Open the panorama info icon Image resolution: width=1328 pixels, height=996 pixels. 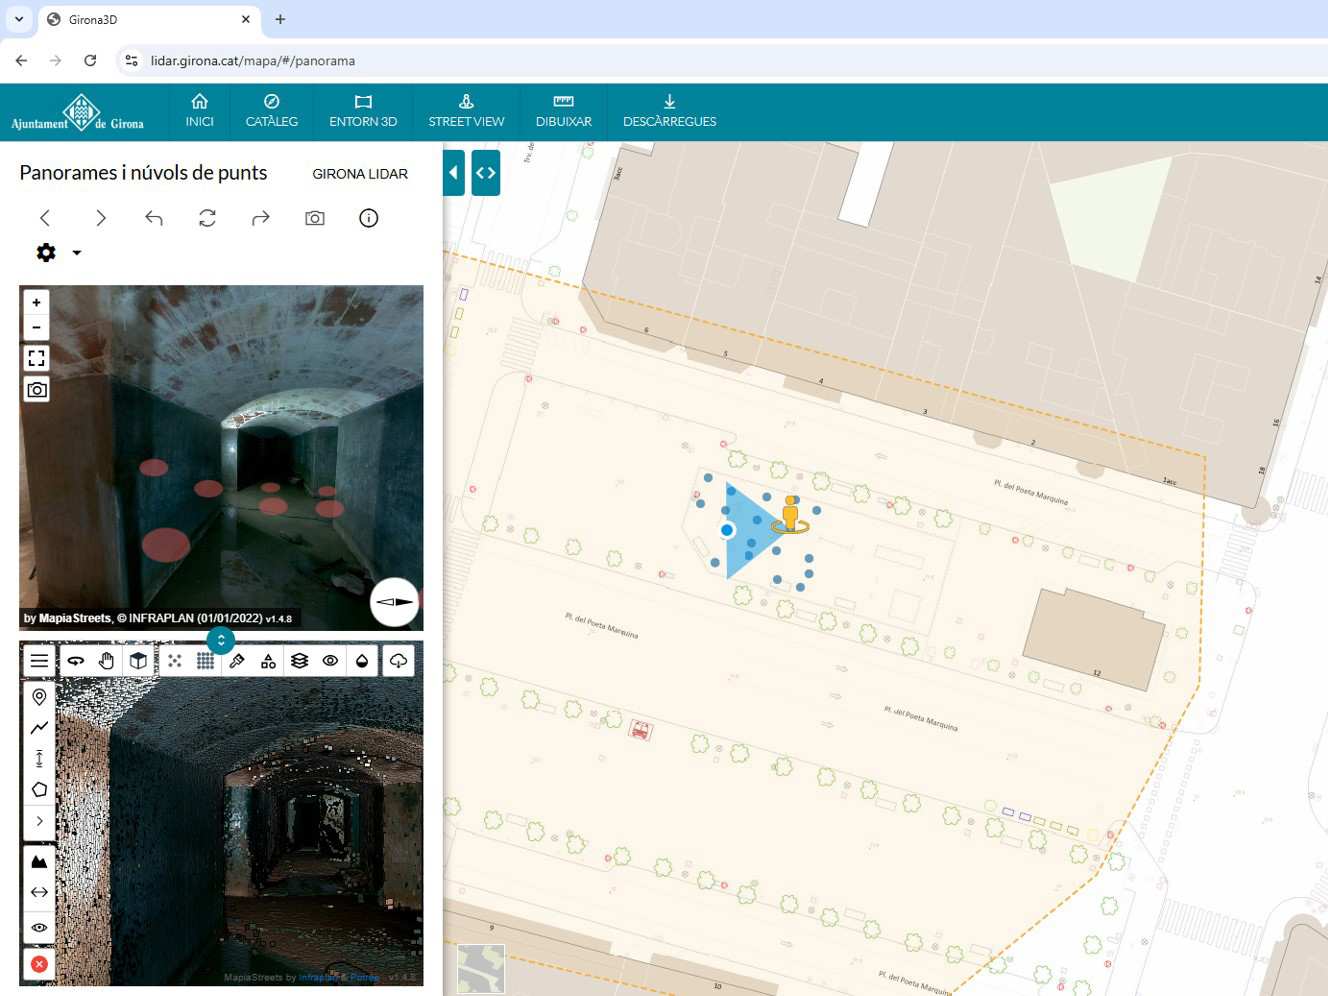click(x=369, y=218)
